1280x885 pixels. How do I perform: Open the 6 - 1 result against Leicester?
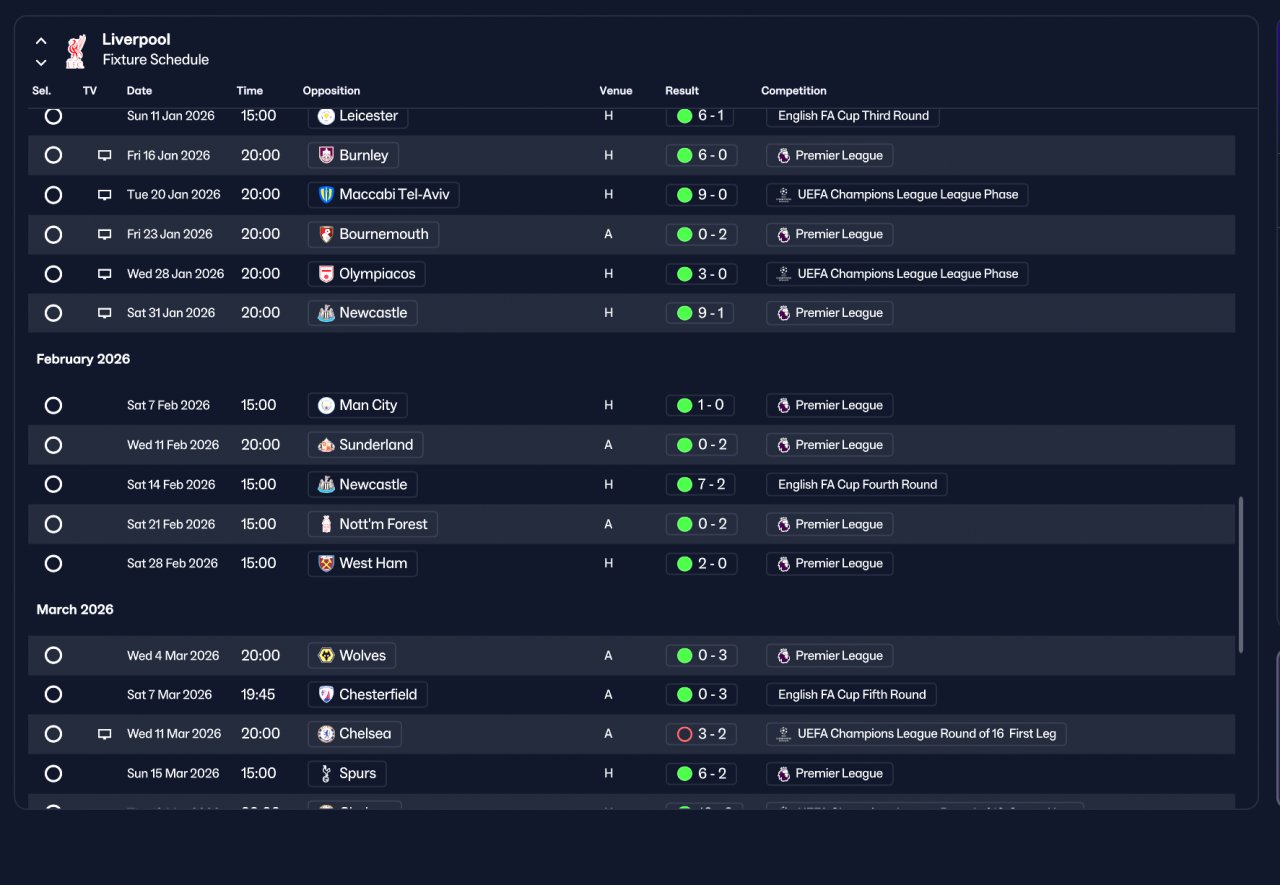700,116
